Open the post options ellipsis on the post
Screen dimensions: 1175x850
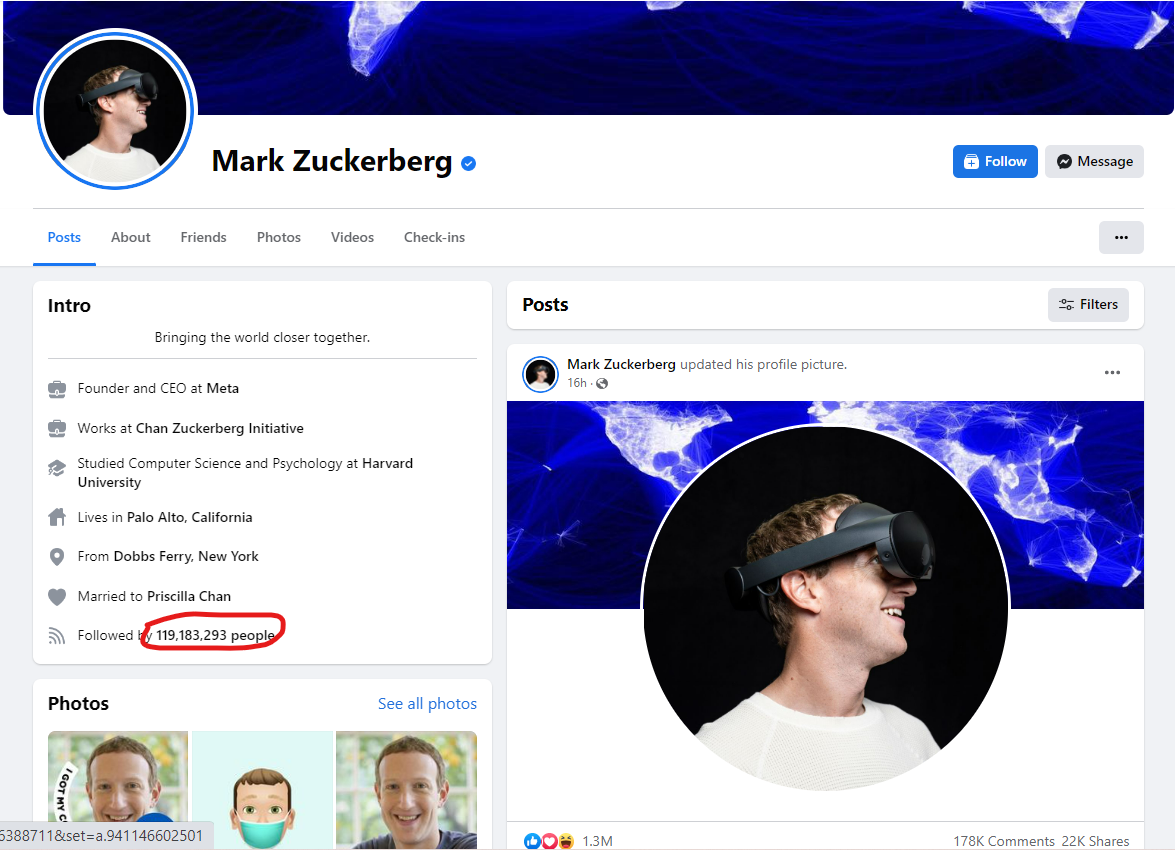[x=1112, y=372]
